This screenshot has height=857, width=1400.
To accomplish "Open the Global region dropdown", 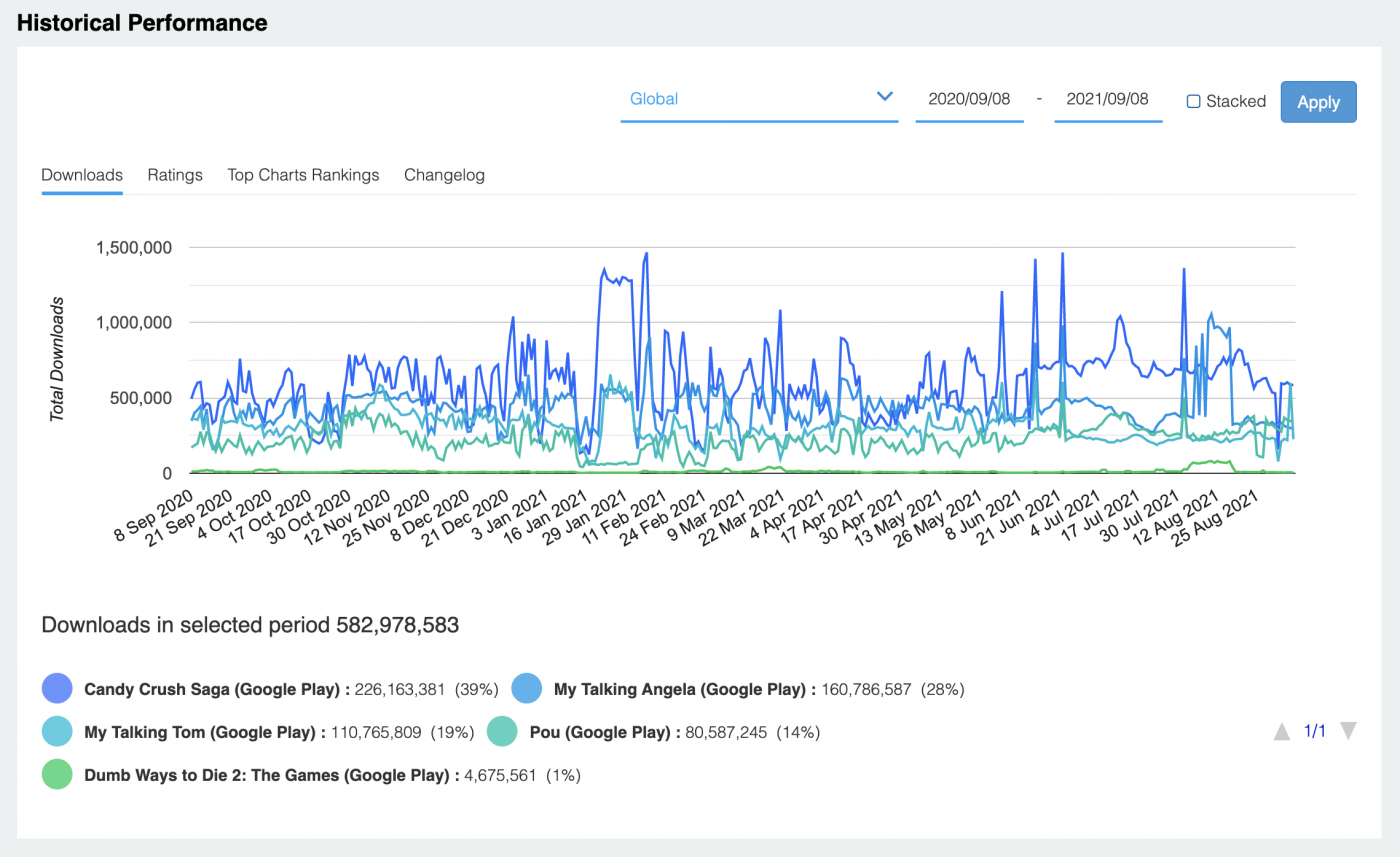I will [x=655, y=99].
